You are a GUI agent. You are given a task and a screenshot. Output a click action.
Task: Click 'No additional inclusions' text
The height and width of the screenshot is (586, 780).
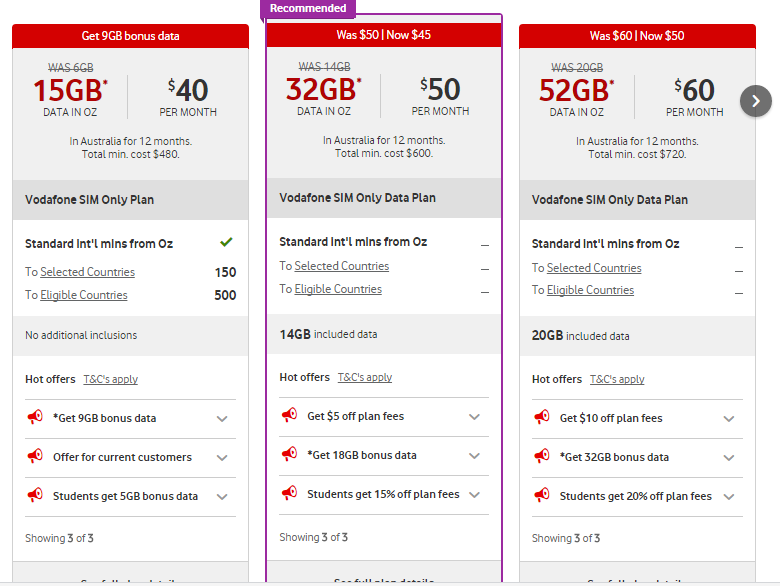coord(81,335)
